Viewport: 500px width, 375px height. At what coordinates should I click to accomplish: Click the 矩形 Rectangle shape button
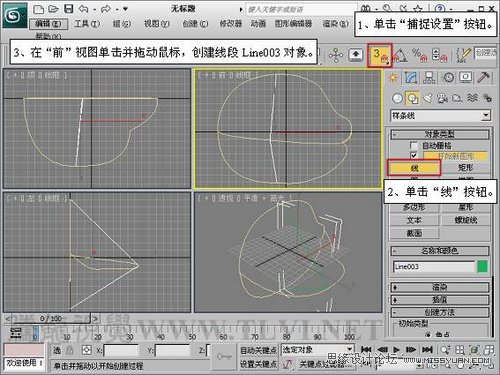[x=466, y=168]
